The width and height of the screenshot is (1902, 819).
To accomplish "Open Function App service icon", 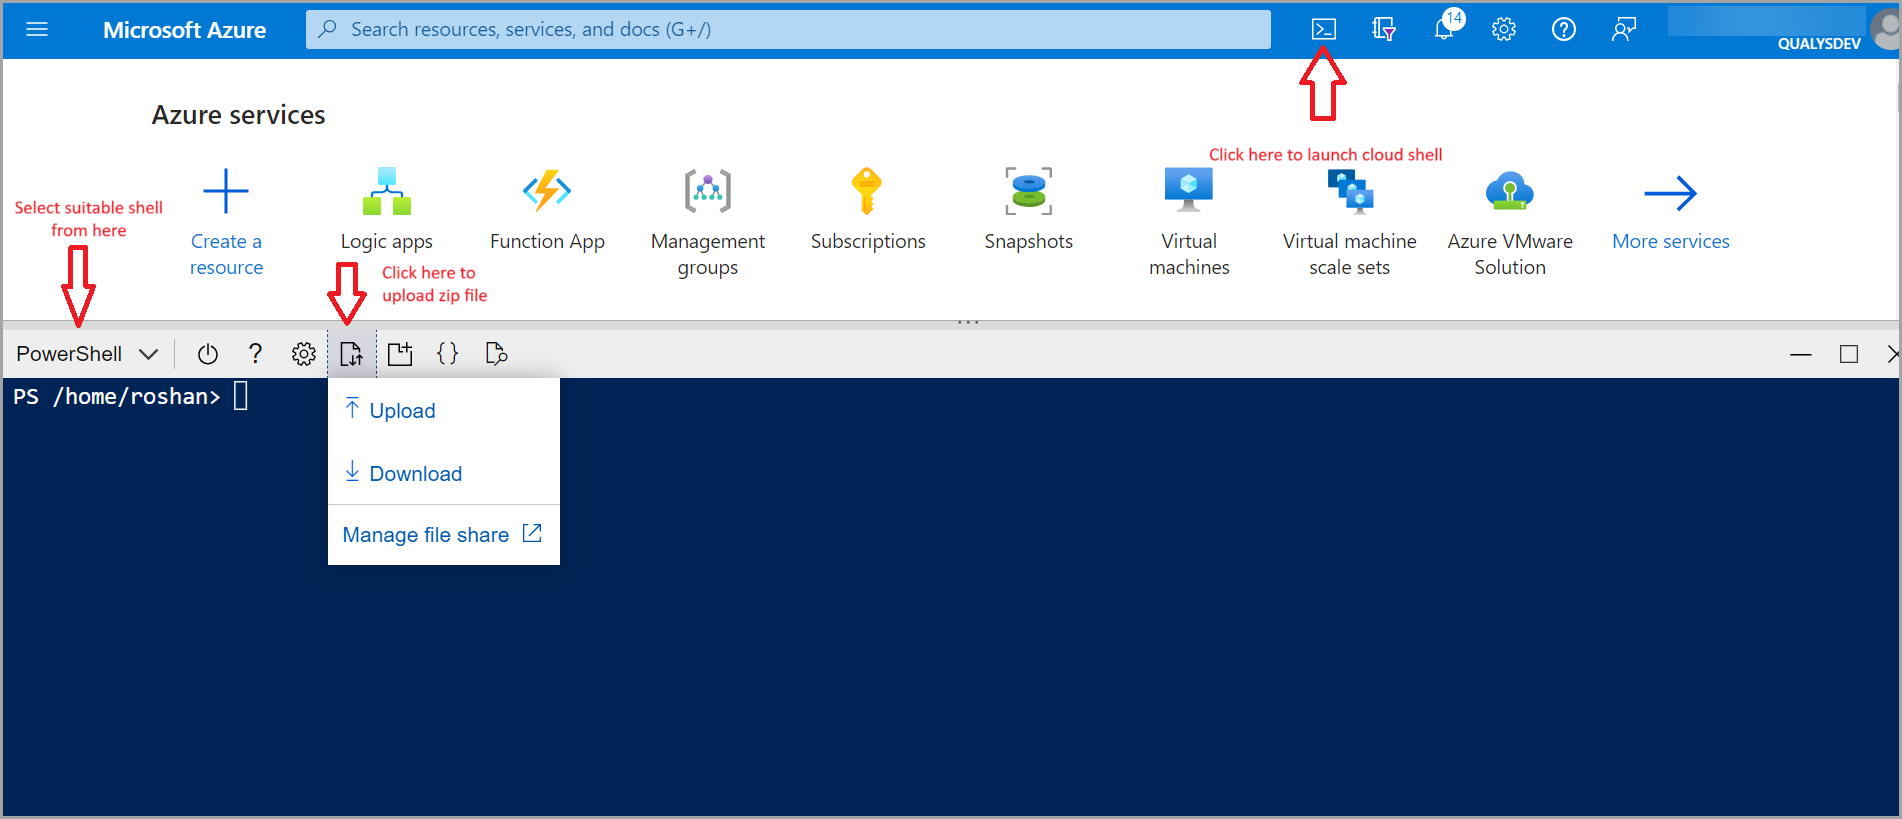I will pyautogui.click(x=547, y=191).
